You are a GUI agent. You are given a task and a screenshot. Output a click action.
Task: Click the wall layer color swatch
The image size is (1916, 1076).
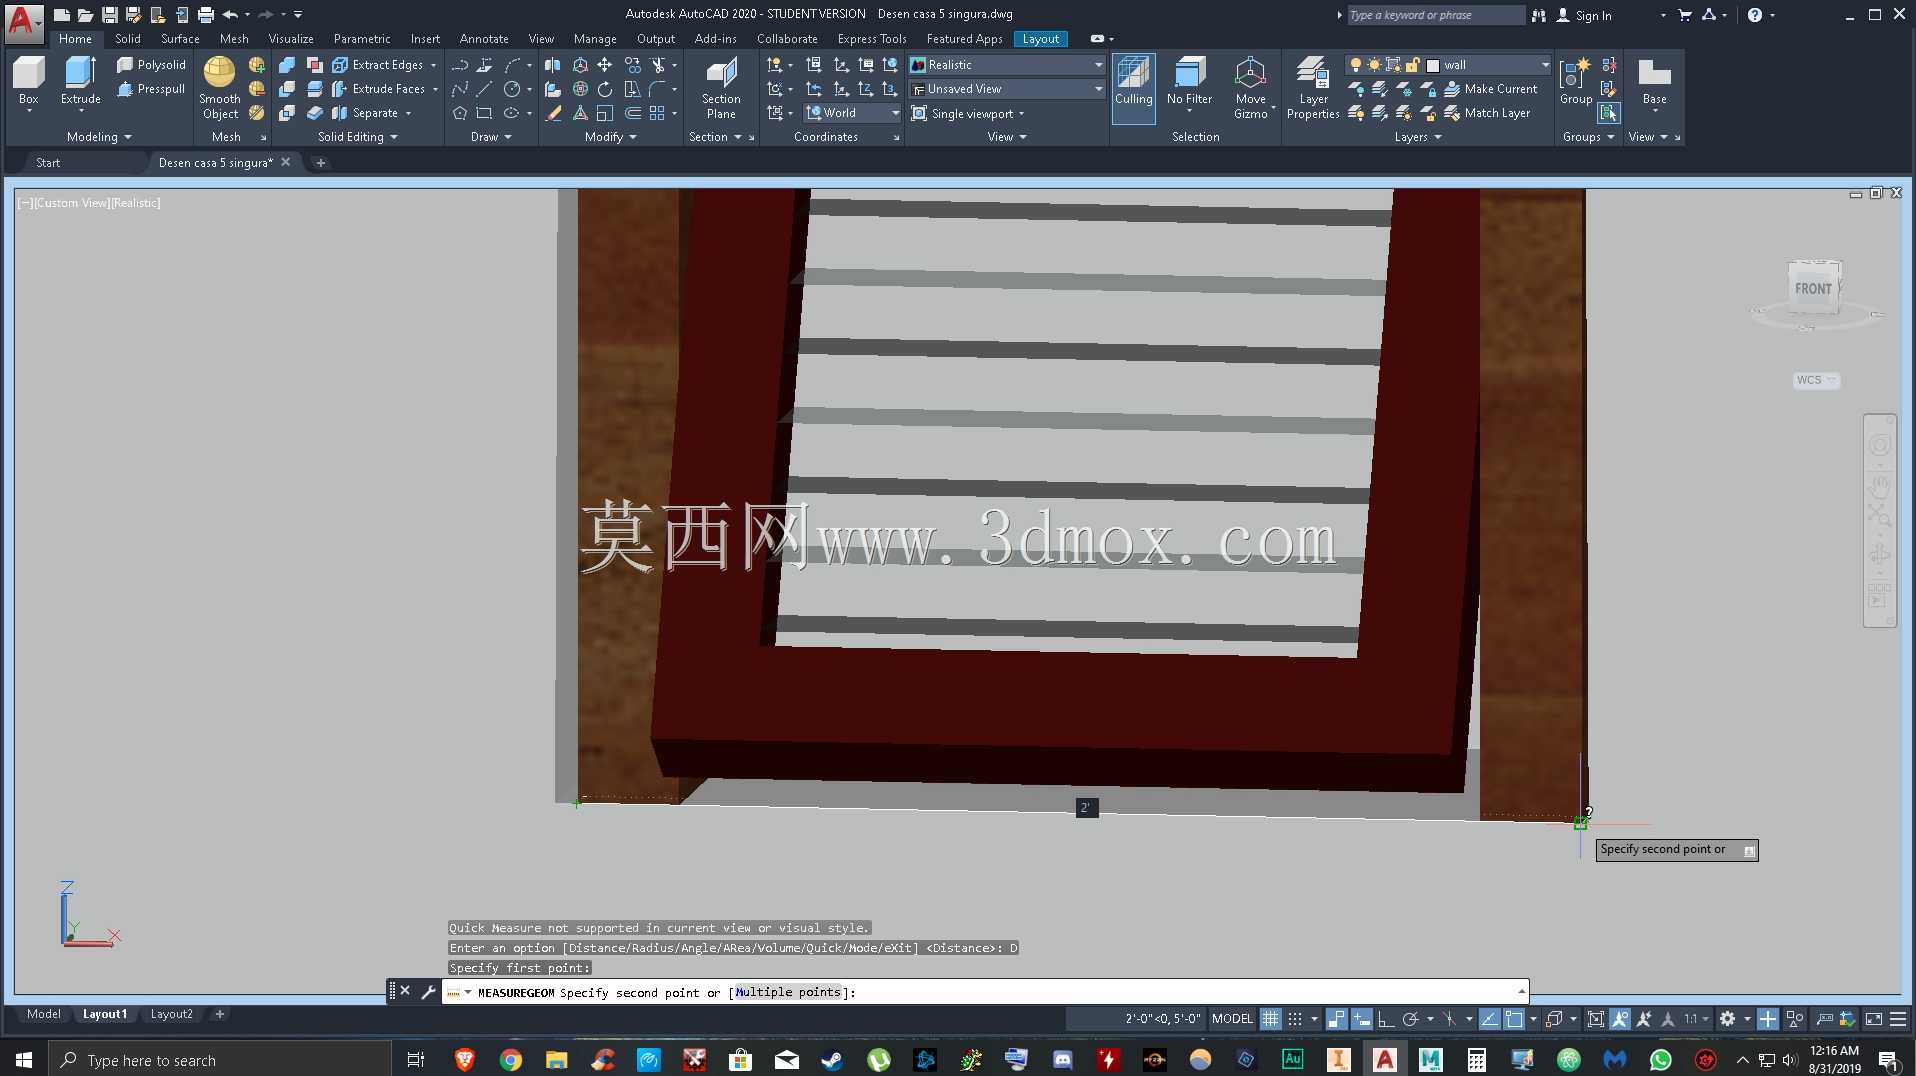[x=1432, y=65]
